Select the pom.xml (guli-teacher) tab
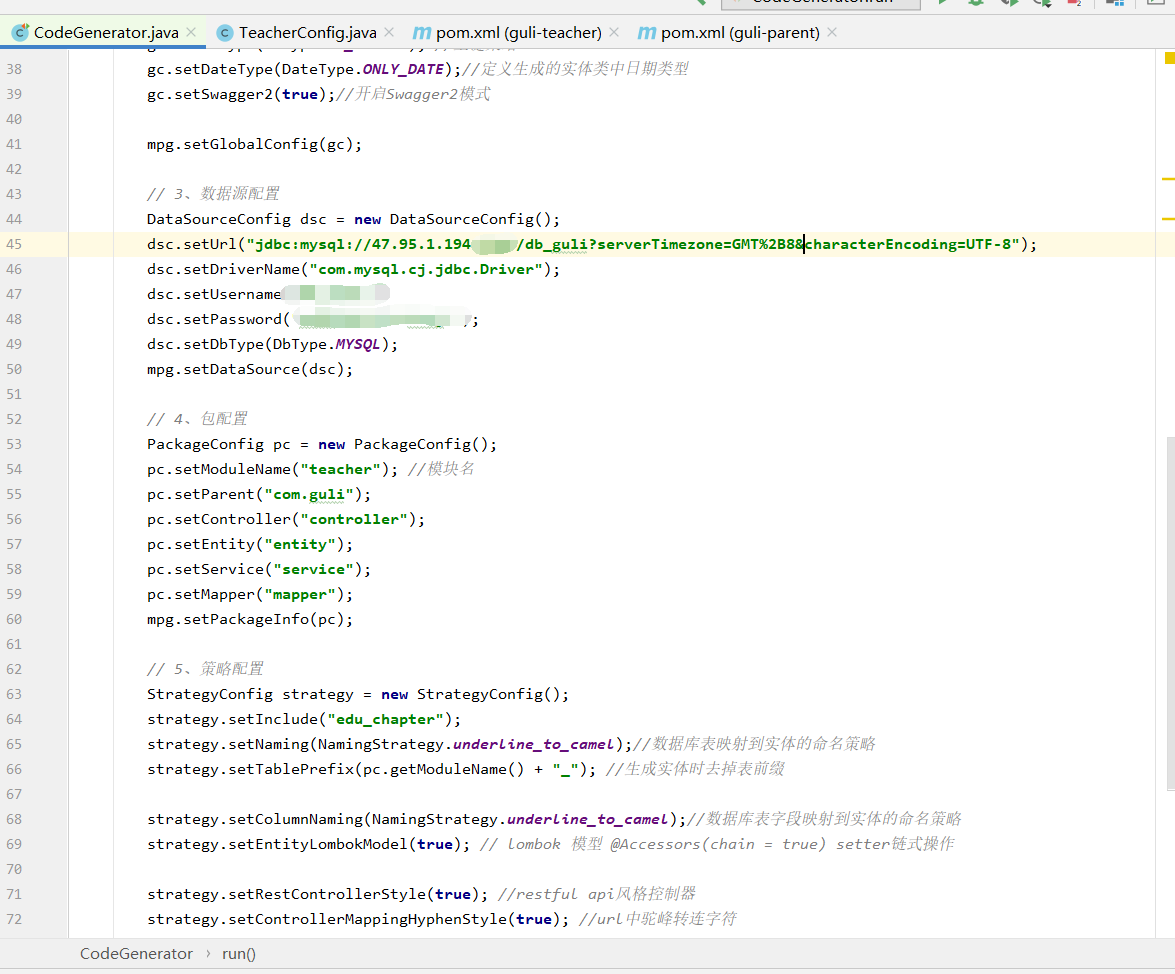 (x=518, y=33)
